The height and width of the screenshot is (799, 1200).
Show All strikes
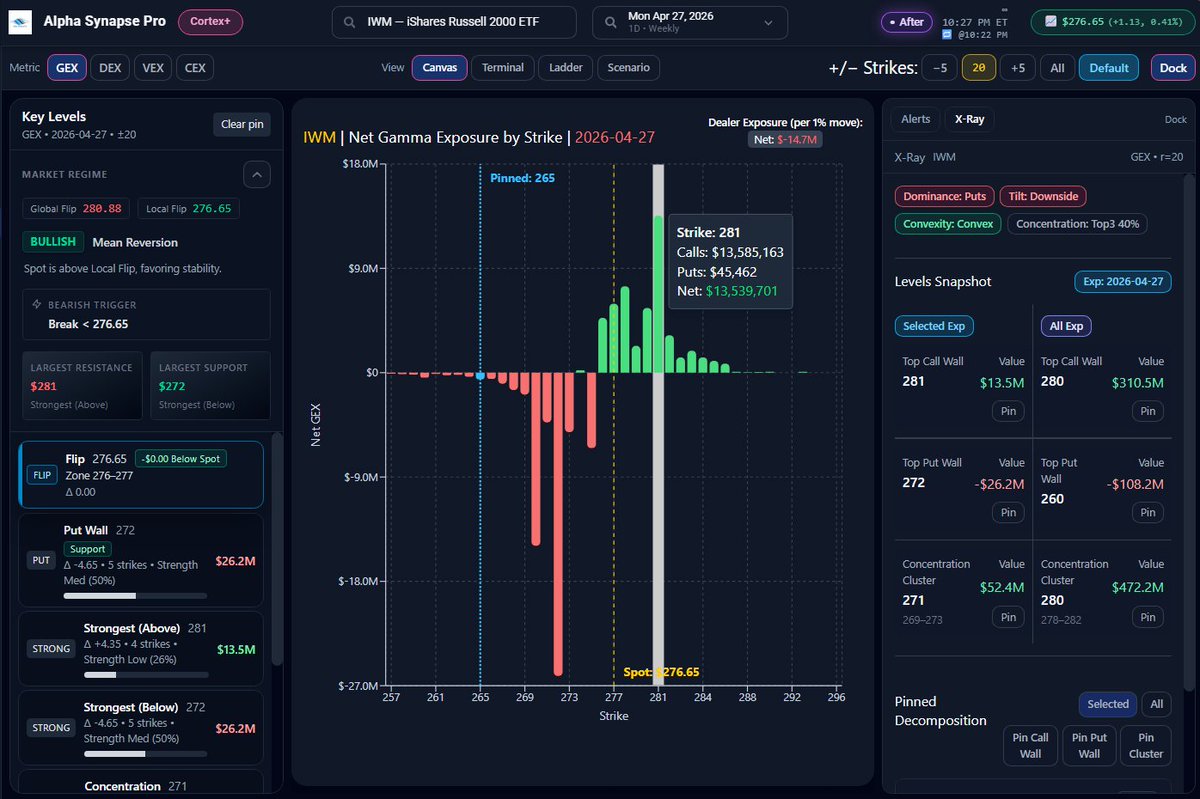point(1058,68)
